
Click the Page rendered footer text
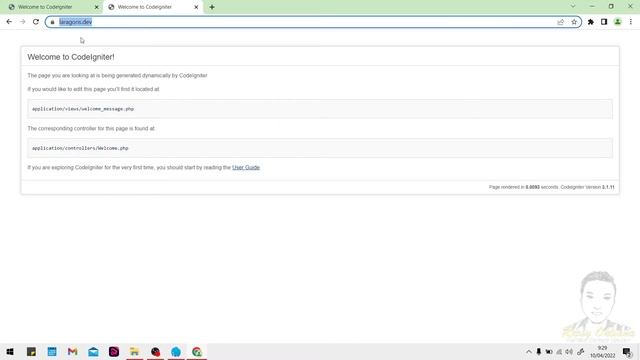click(x=551, y=187)
